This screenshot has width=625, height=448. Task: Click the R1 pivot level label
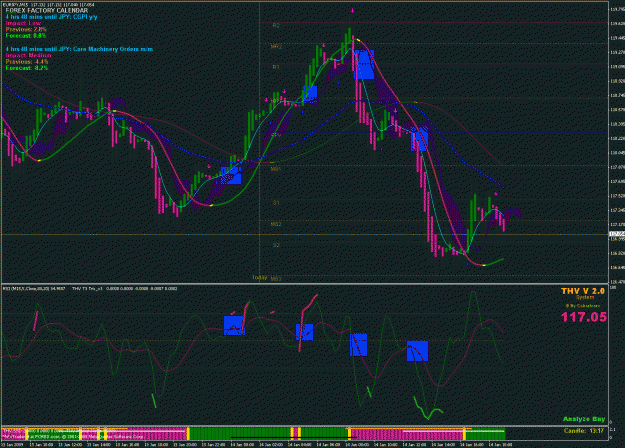click(x=276, y=67)
